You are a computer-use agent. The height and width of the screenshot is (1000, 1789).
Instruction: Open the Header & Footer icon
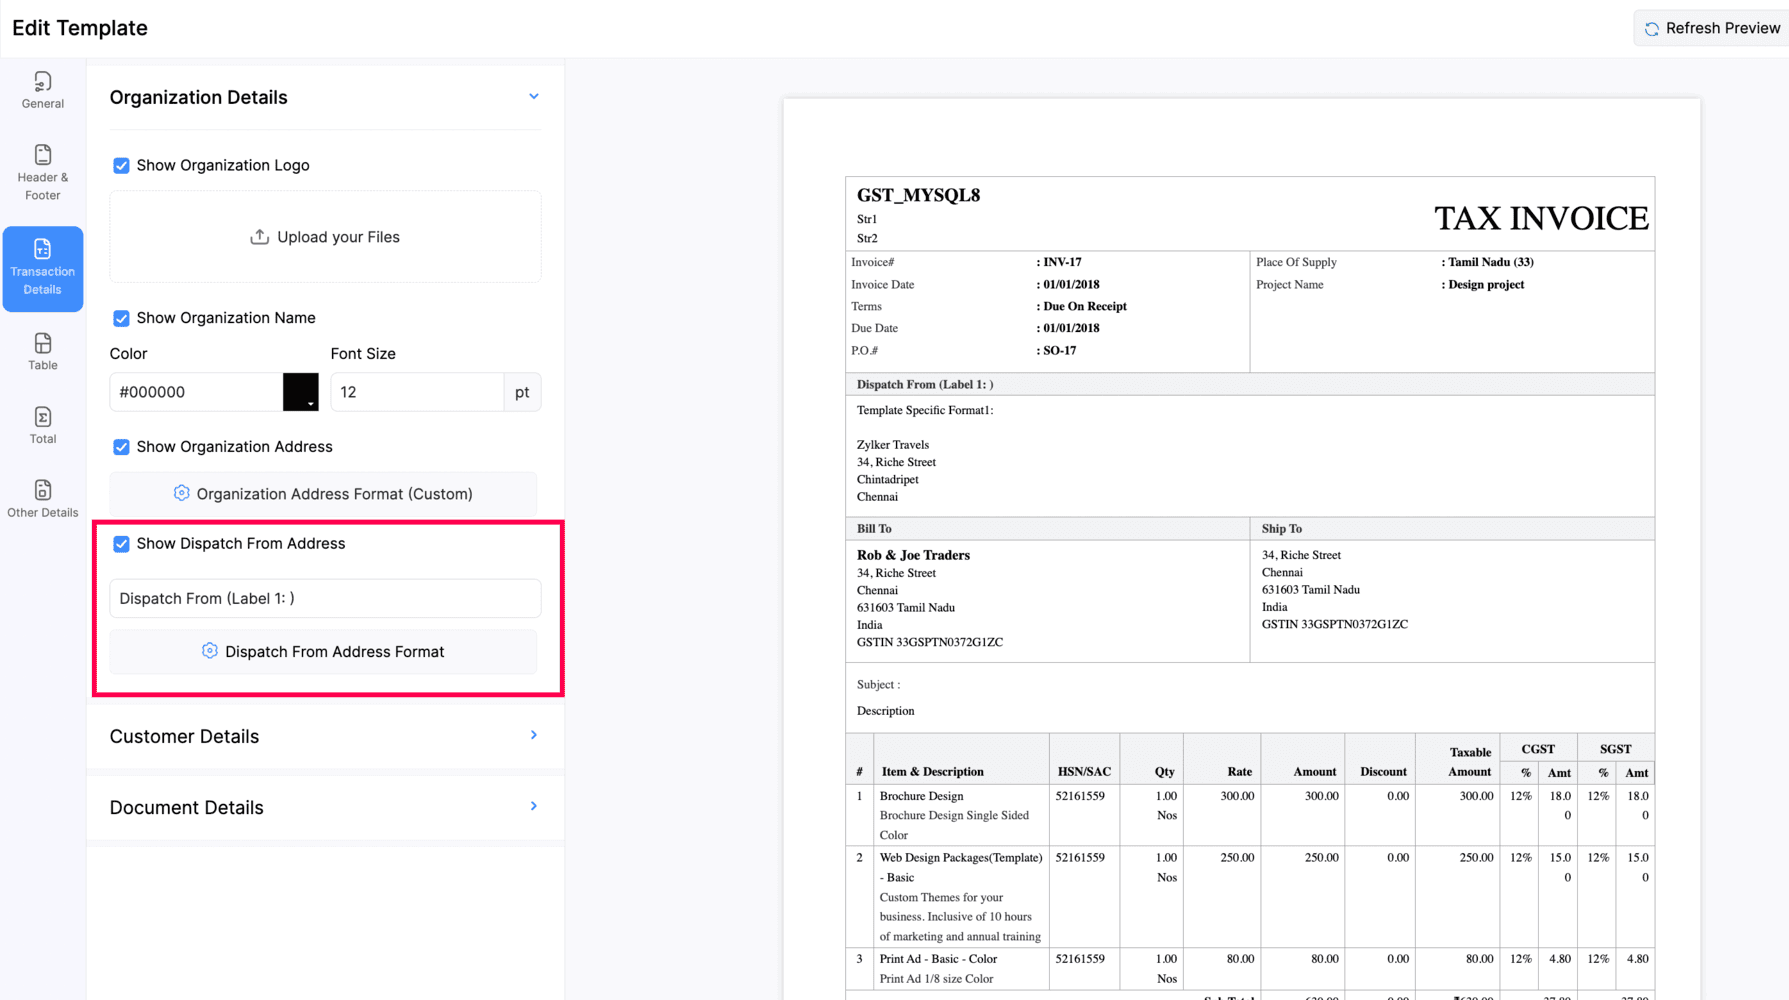pos(42,155)
